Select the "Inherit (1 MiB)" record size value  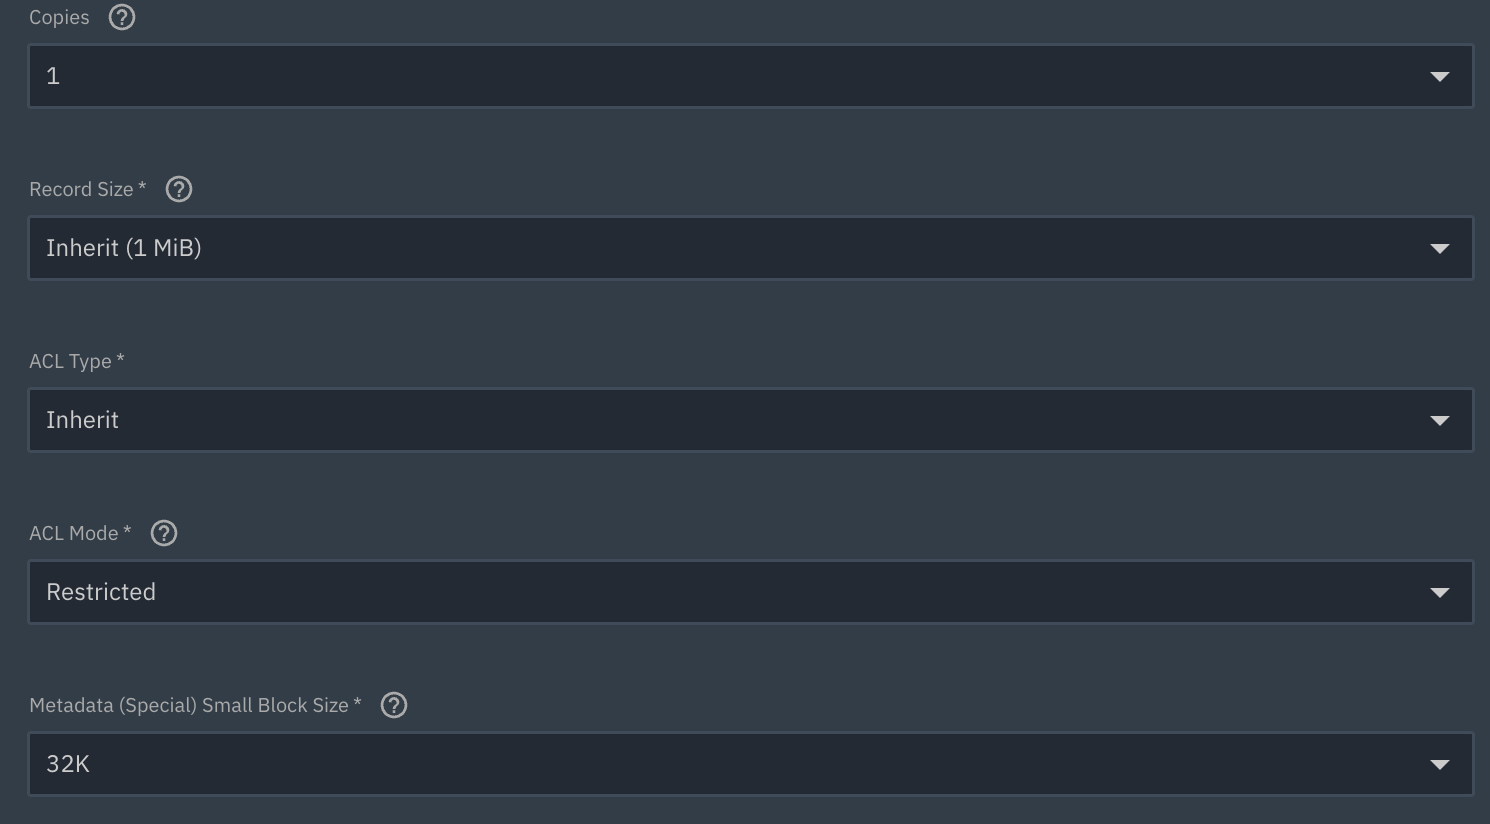[x=124, y=248]
